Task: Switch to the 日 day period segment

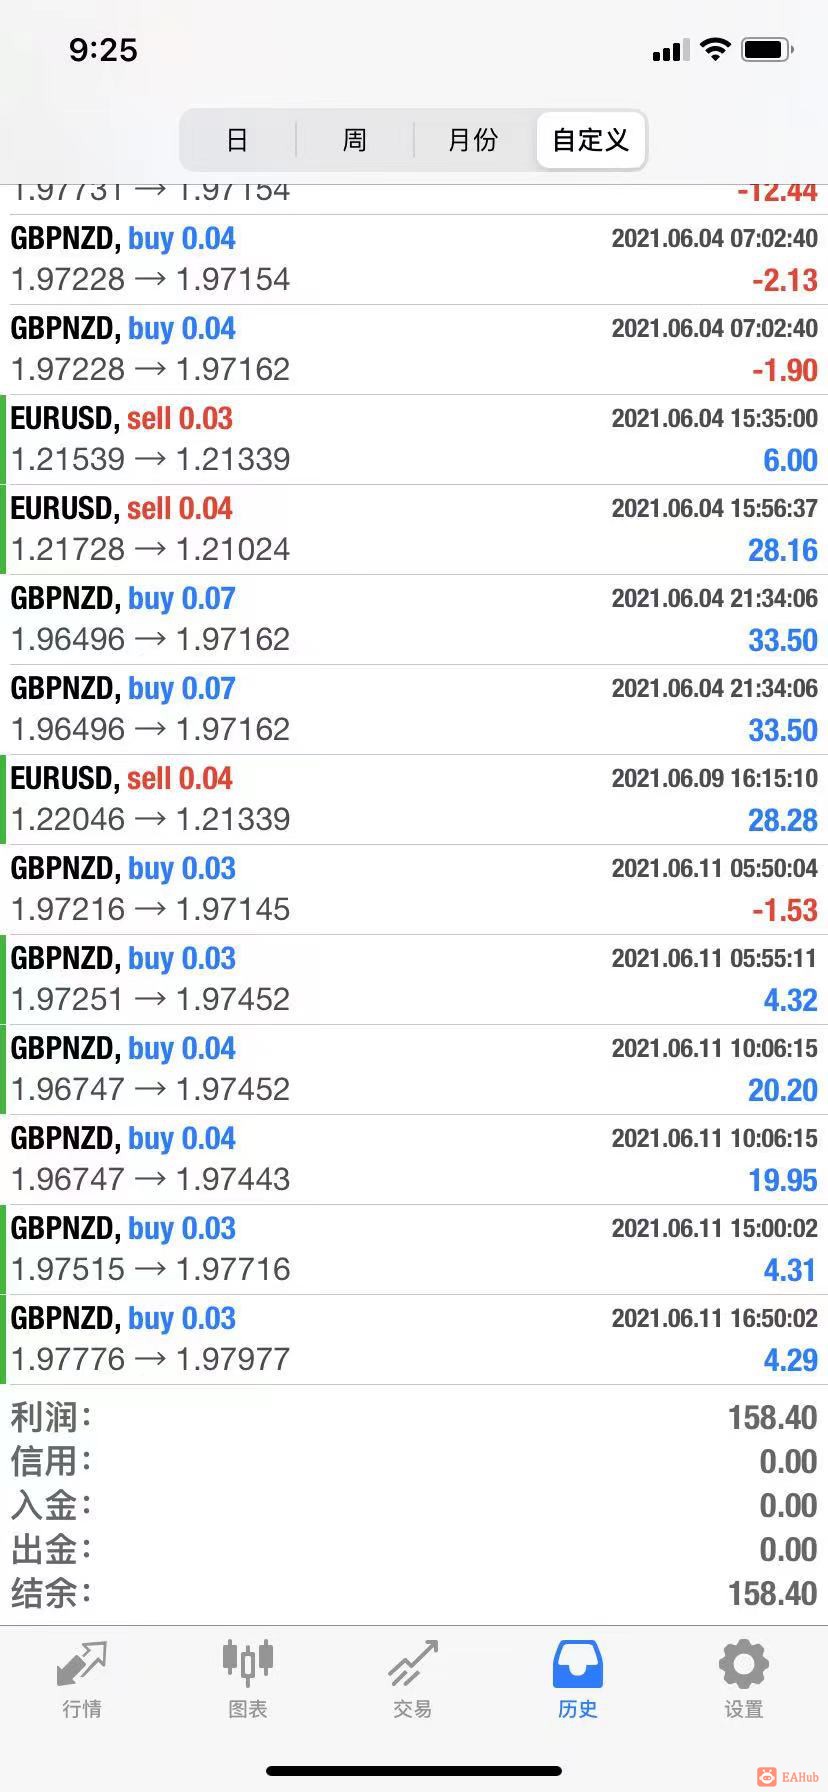Action: point(237,140)
